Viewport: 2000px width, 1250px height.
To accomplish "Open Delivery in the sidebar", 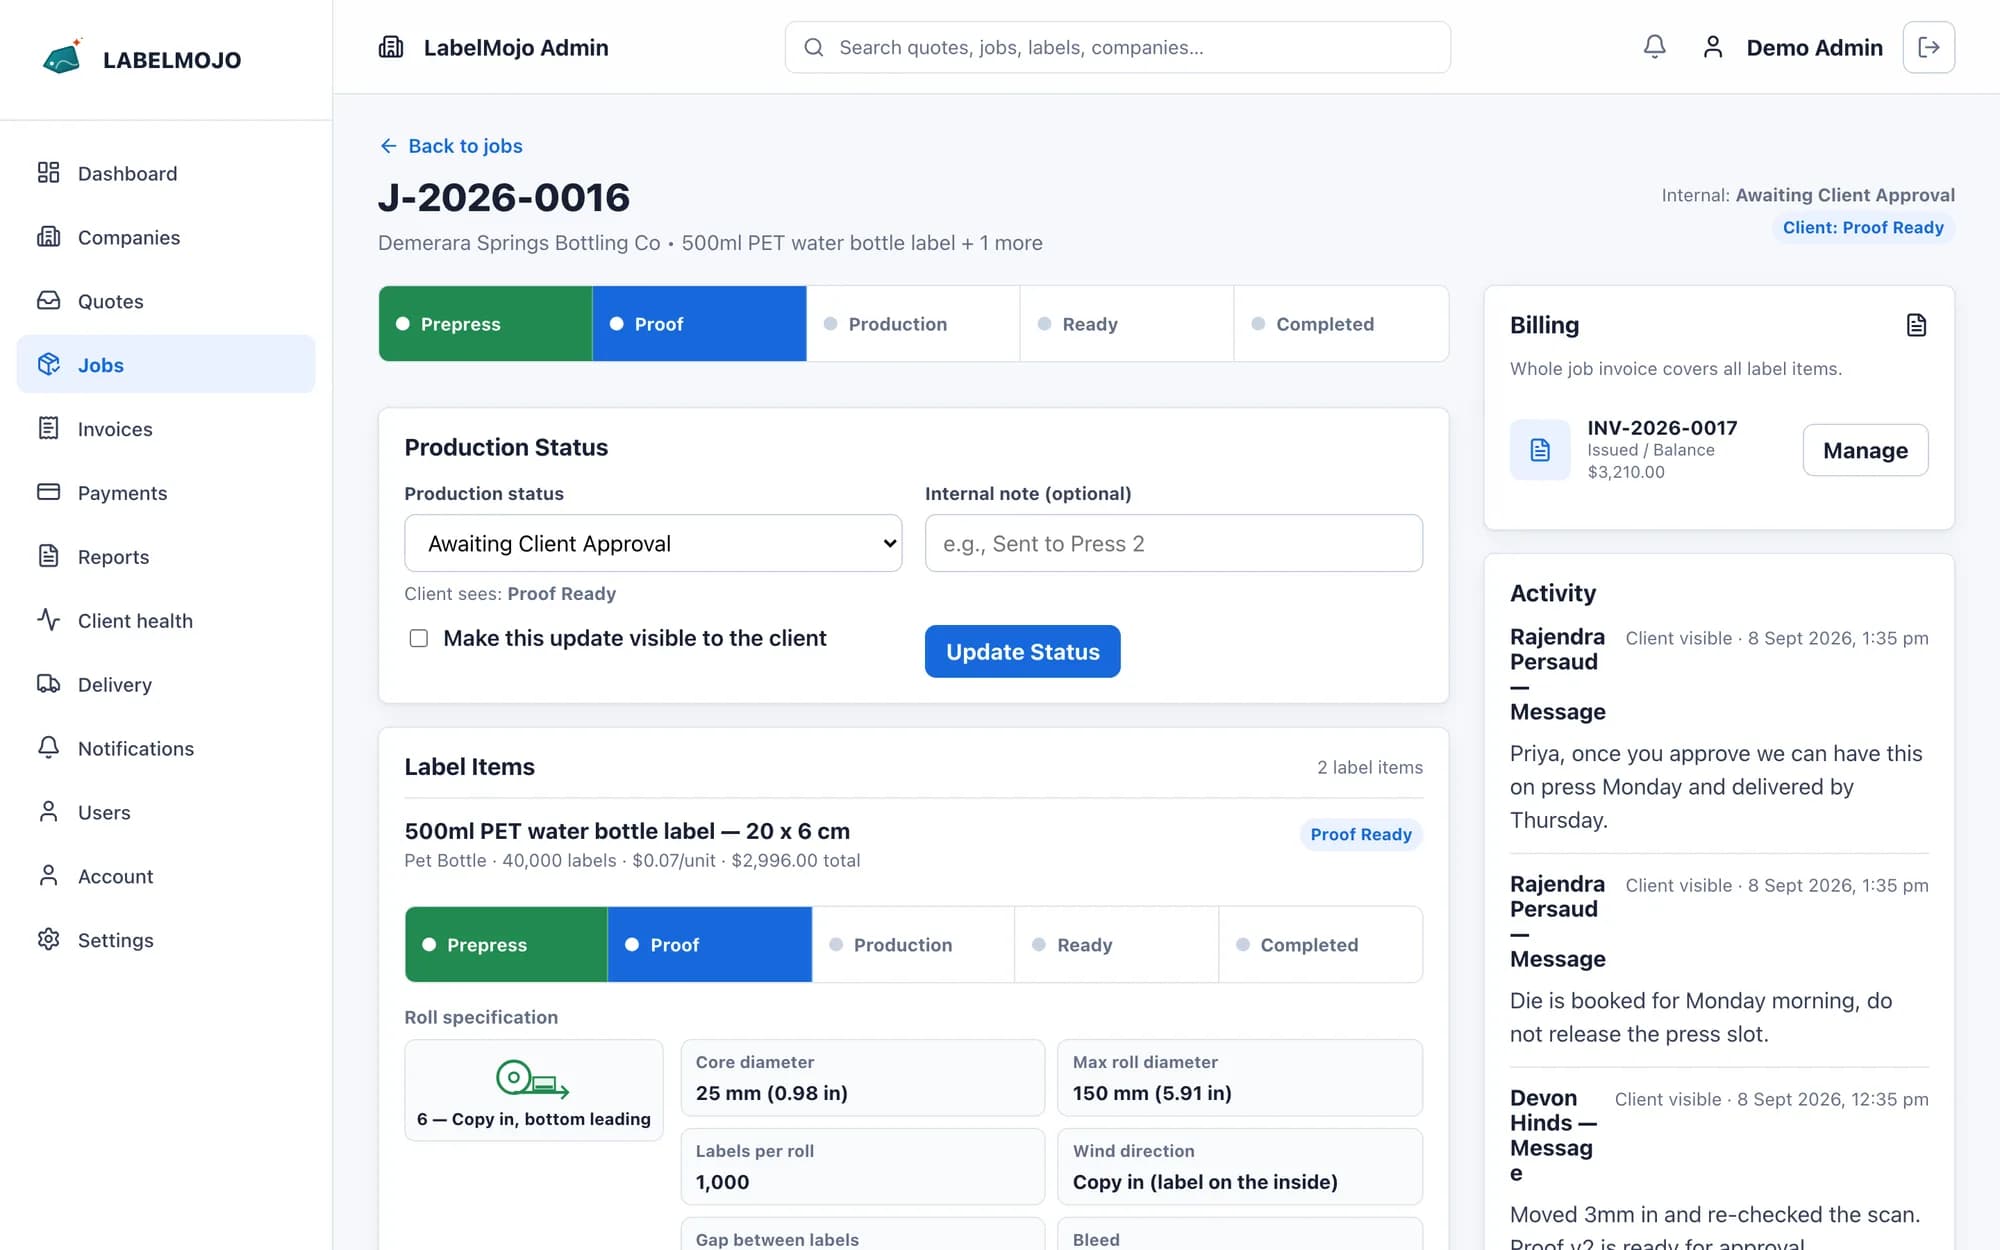I will click(166, 685).
